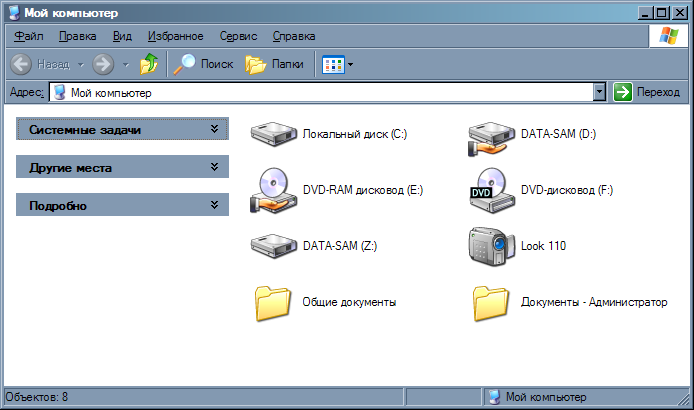Open the Файл menu
Image resolution: width=694 pixels, height=410 pixels.
tap(29, 36)
